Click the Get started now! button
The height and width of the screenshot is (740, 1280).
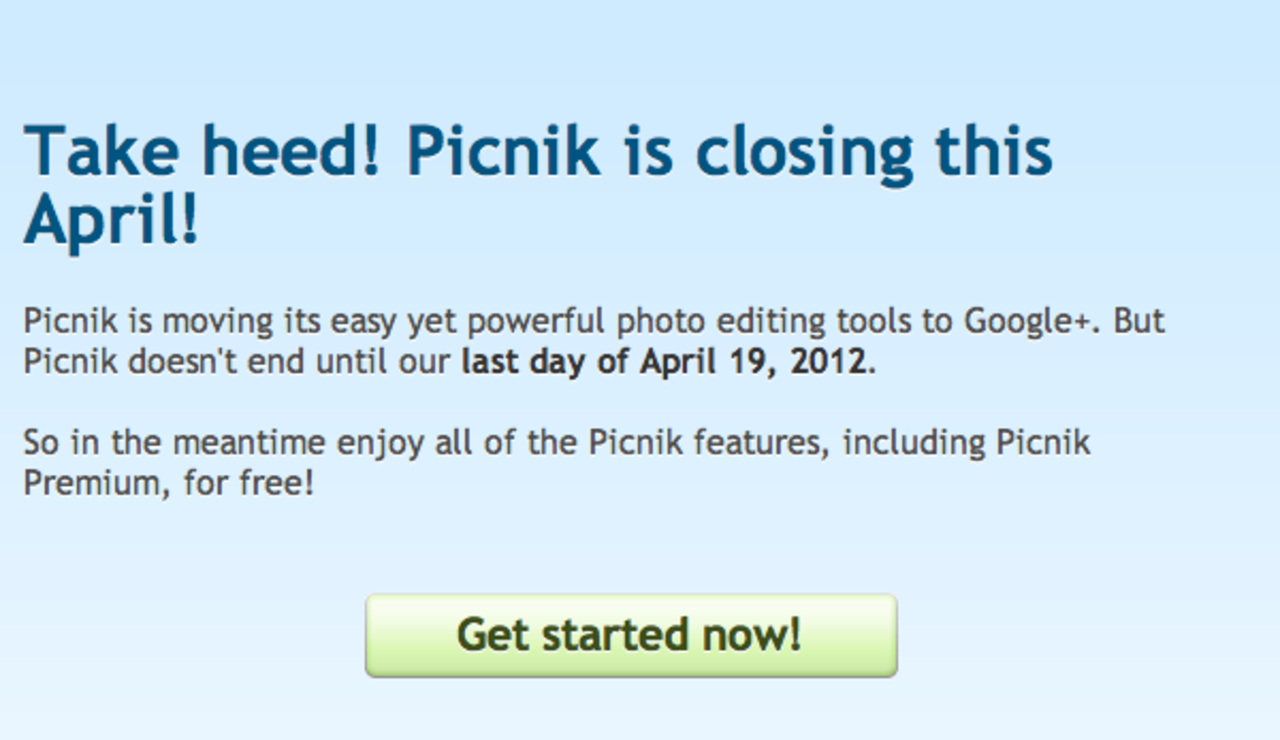[630, 635]
